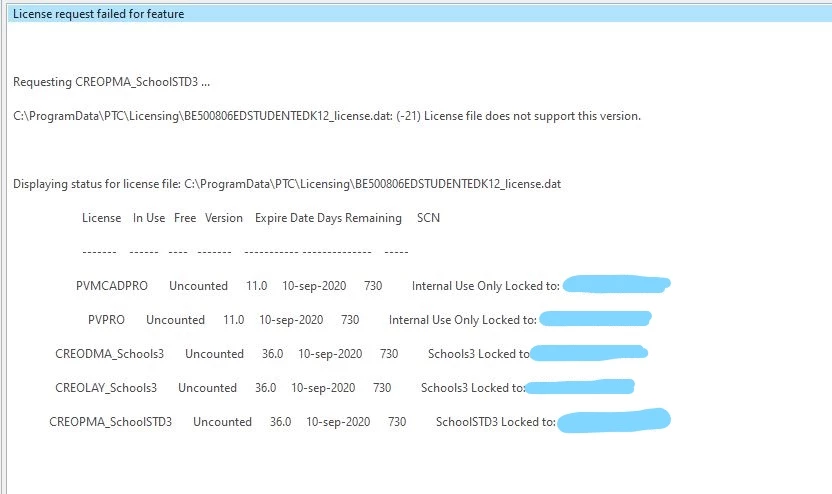Image resolution: width=832 pixels, height=494 pixels.
Task: Click 'Uncounted' in the CREODMA_Schools3 row
Action: coord(214,354)
